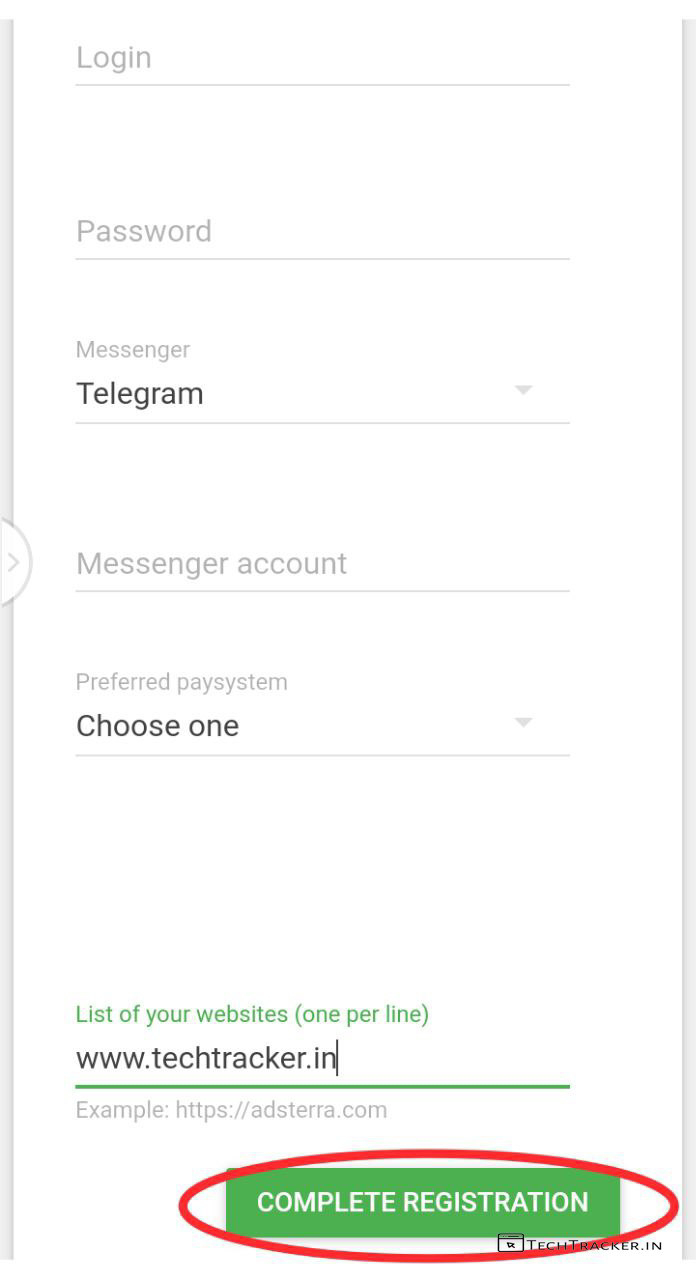696x1280 pixels.
Task: Open the Preferred paysystem dropdown
Action: tap(322, 726)
